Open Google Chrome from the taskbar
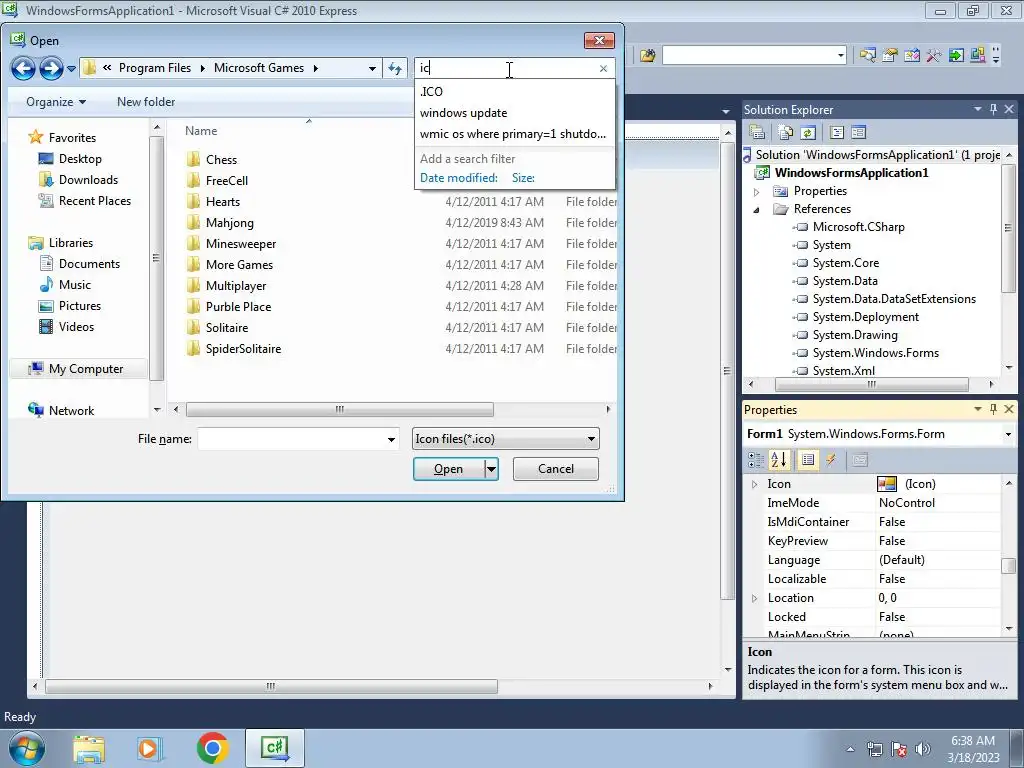 point(212,748)
